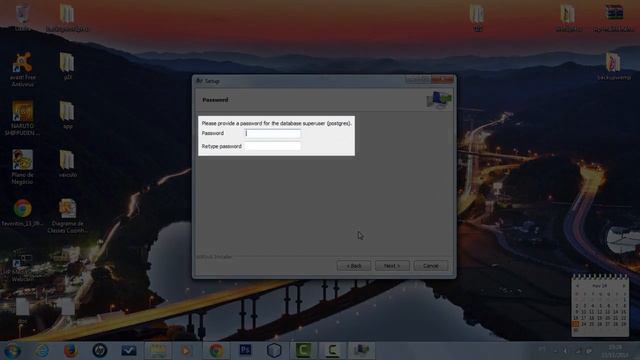Launch Internet Explorer from taskbar
Screen dimensions: 640x360
pos(41,350)
